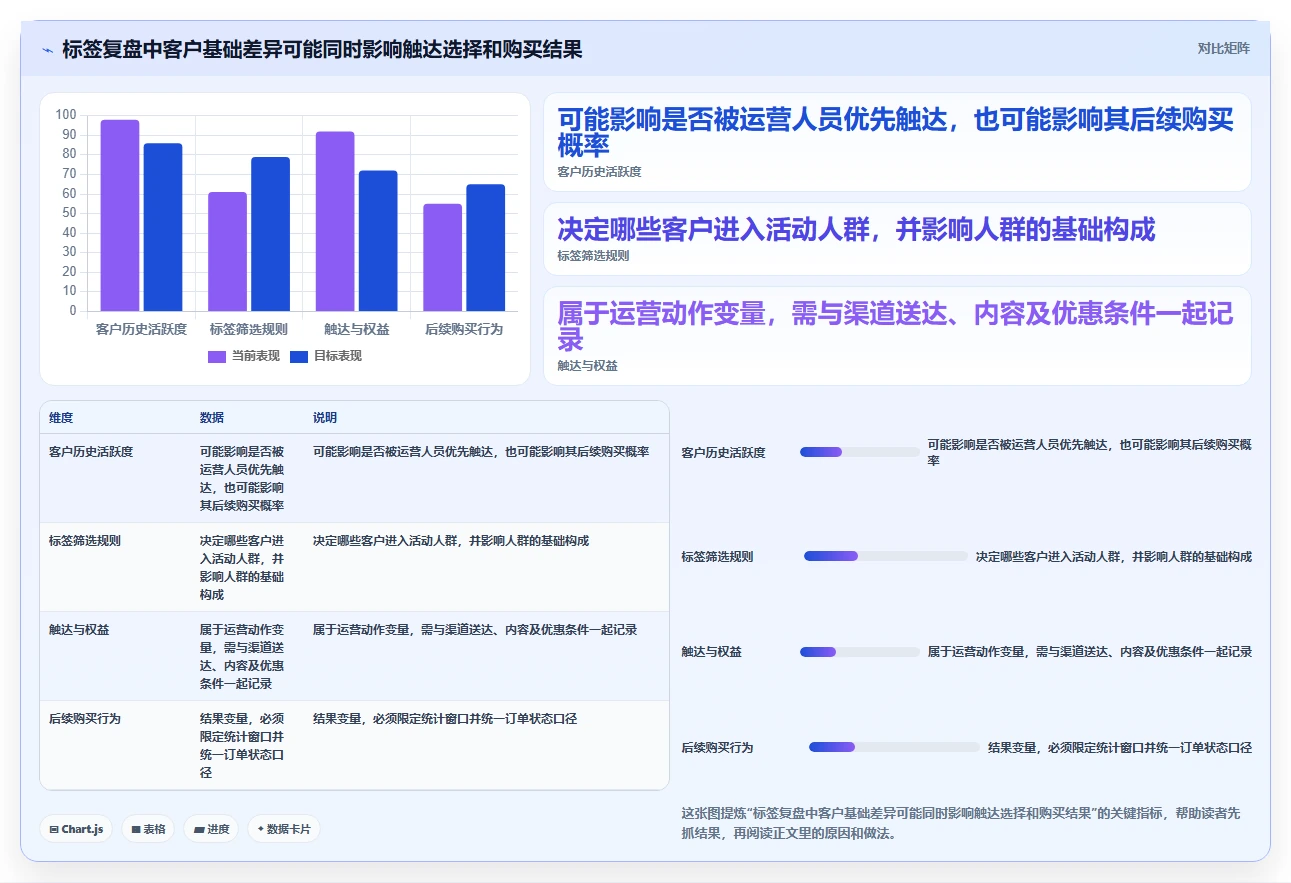This screenshot has width=1291, height=883.
Task: Click the blue 触达与权益 chart bar
Action: coord(378,241)
